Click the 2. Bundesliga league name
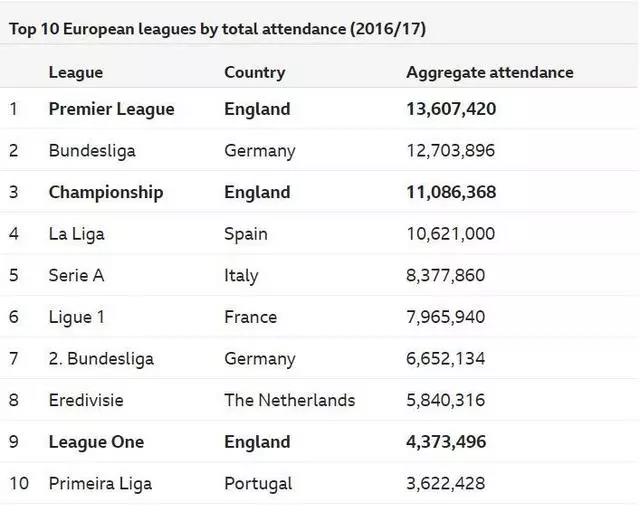 tap(101, 358)
